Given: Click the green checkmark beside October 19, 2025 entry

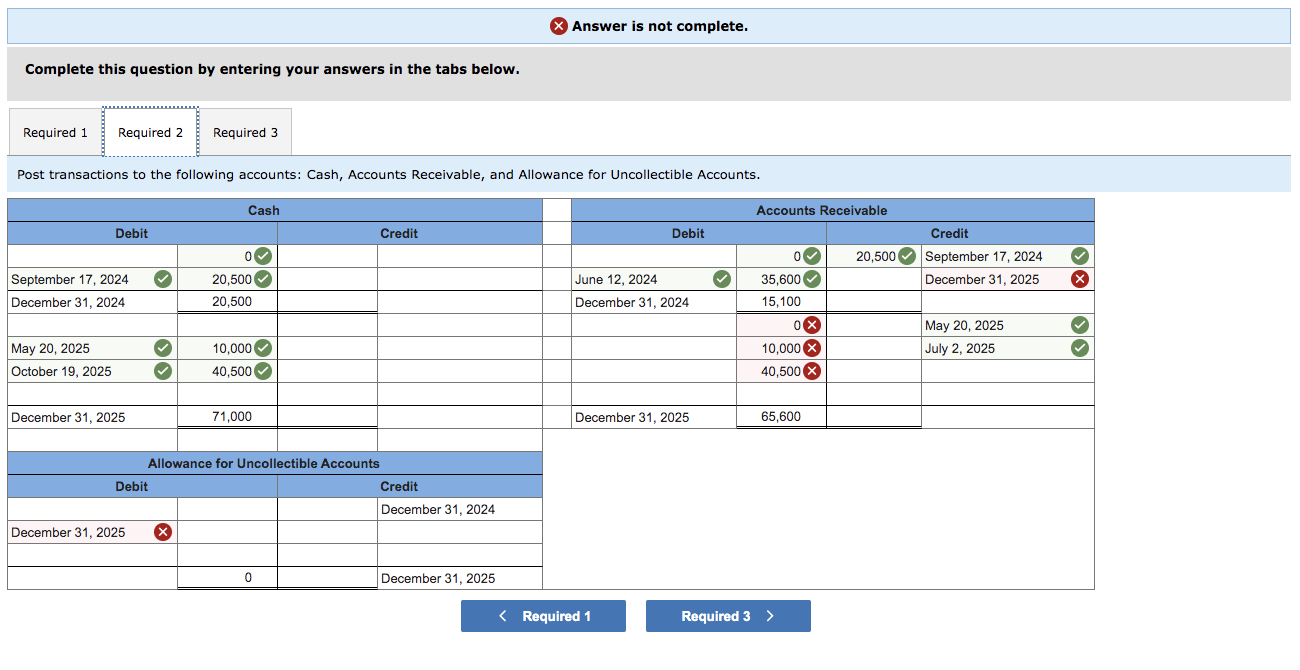Looking at the screenshot, I should pyautogui.click(x=162, y=371).
